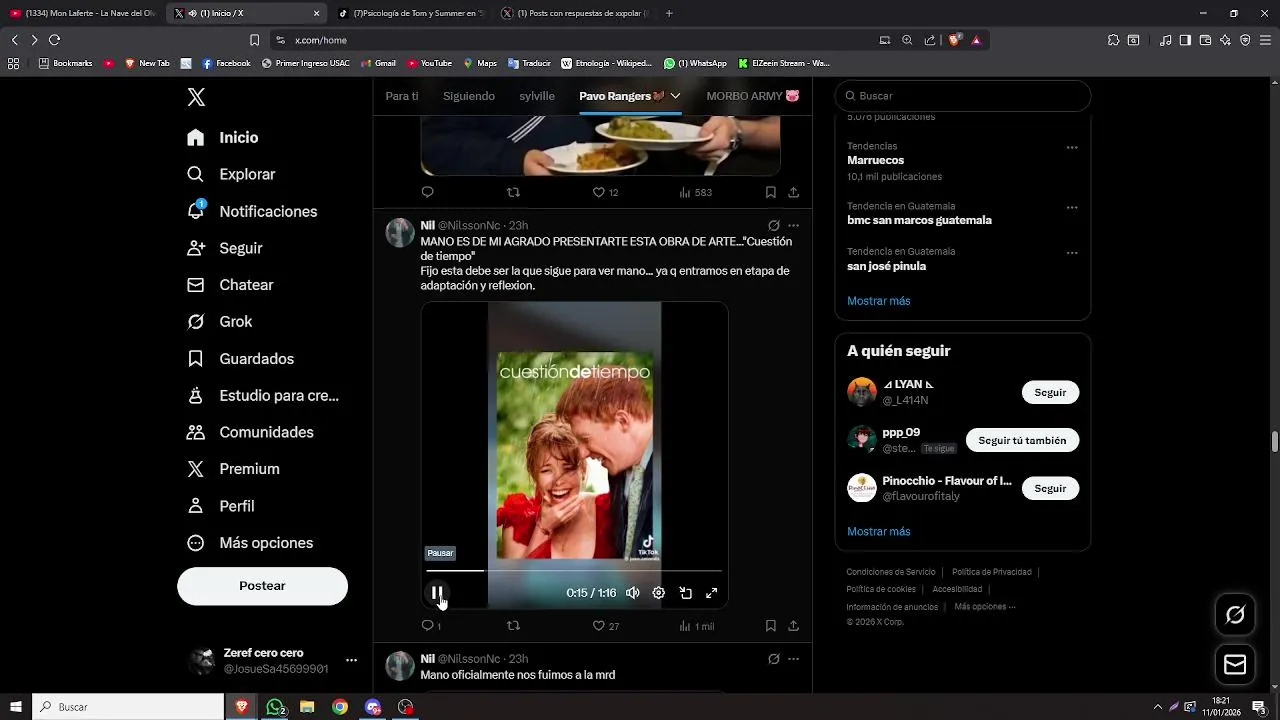Screen dimensions: 1280x720
Task: Click the X logo in sidebar
Action: click(196, 97)
